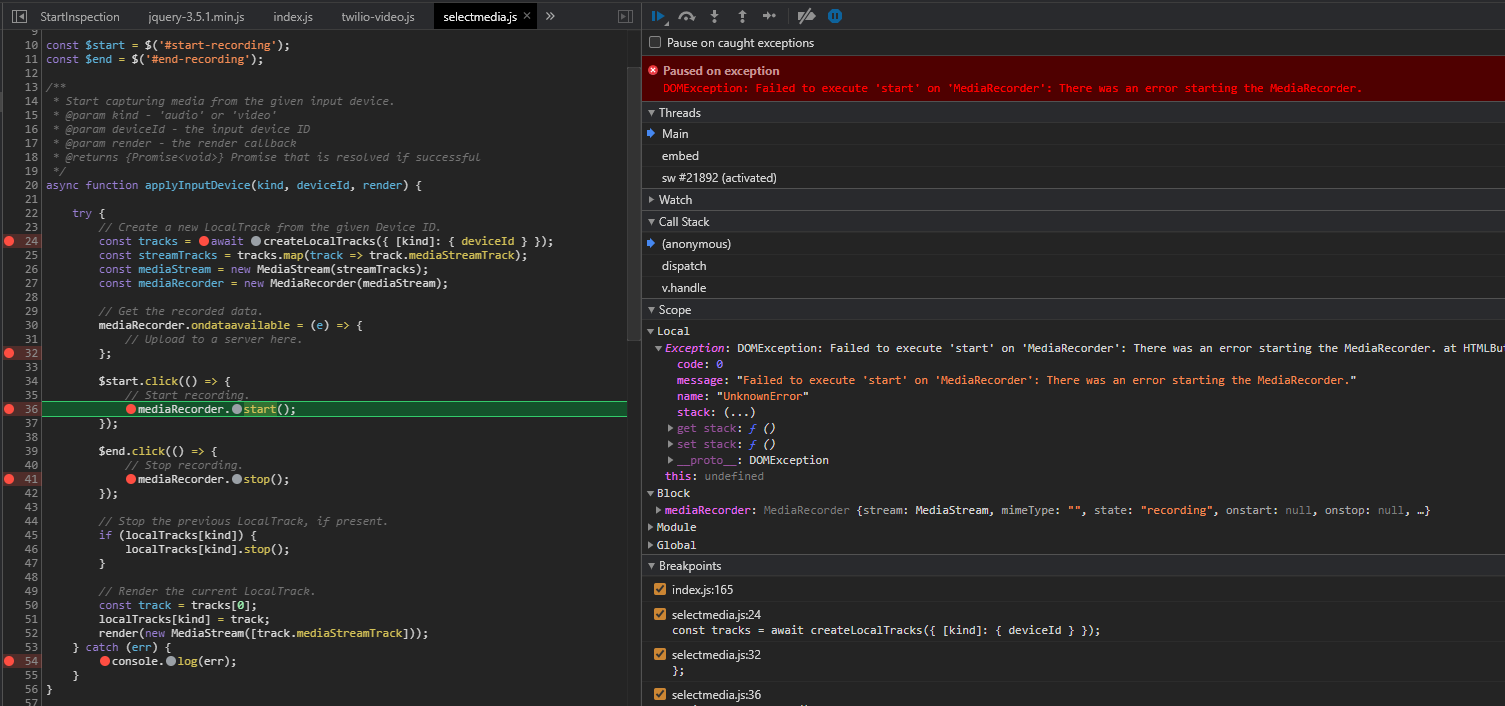The width and height of the screenshot is (1505, 706).
Task: Click the show navigator icon
Action: pyautogui.click(x=19, y=16)
